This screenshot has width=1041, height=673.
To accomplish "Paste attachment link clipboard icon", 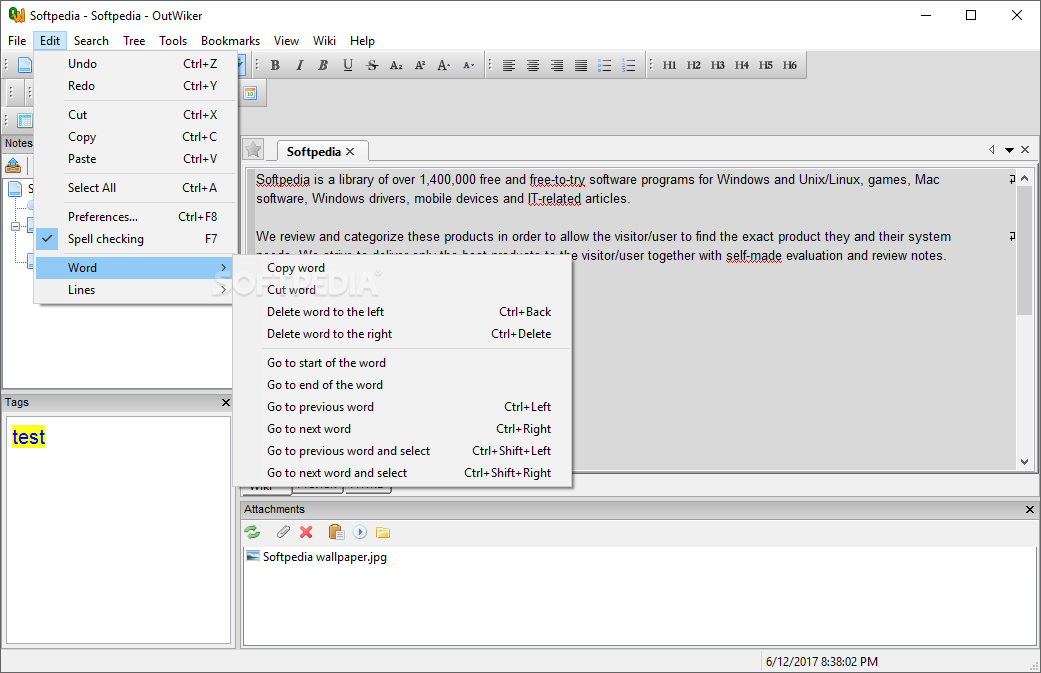I will pos(336,532).
